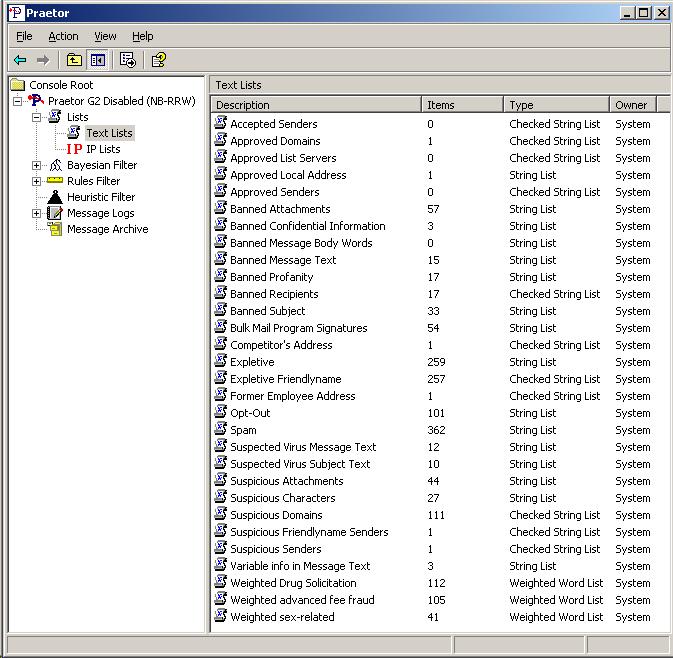The height and width of the screenshot is (658, 673).
Task: Expand the Rules Filter node
Action: (36, 181)
